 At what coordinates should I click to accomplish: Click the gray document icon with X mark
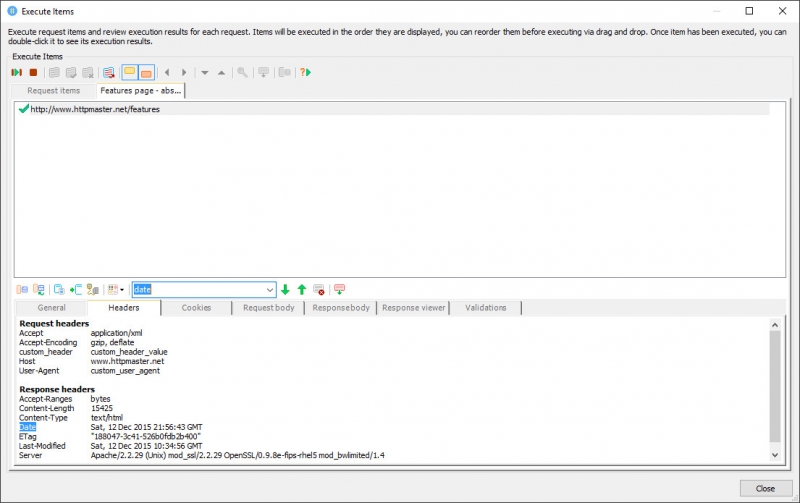click(88, 72)
